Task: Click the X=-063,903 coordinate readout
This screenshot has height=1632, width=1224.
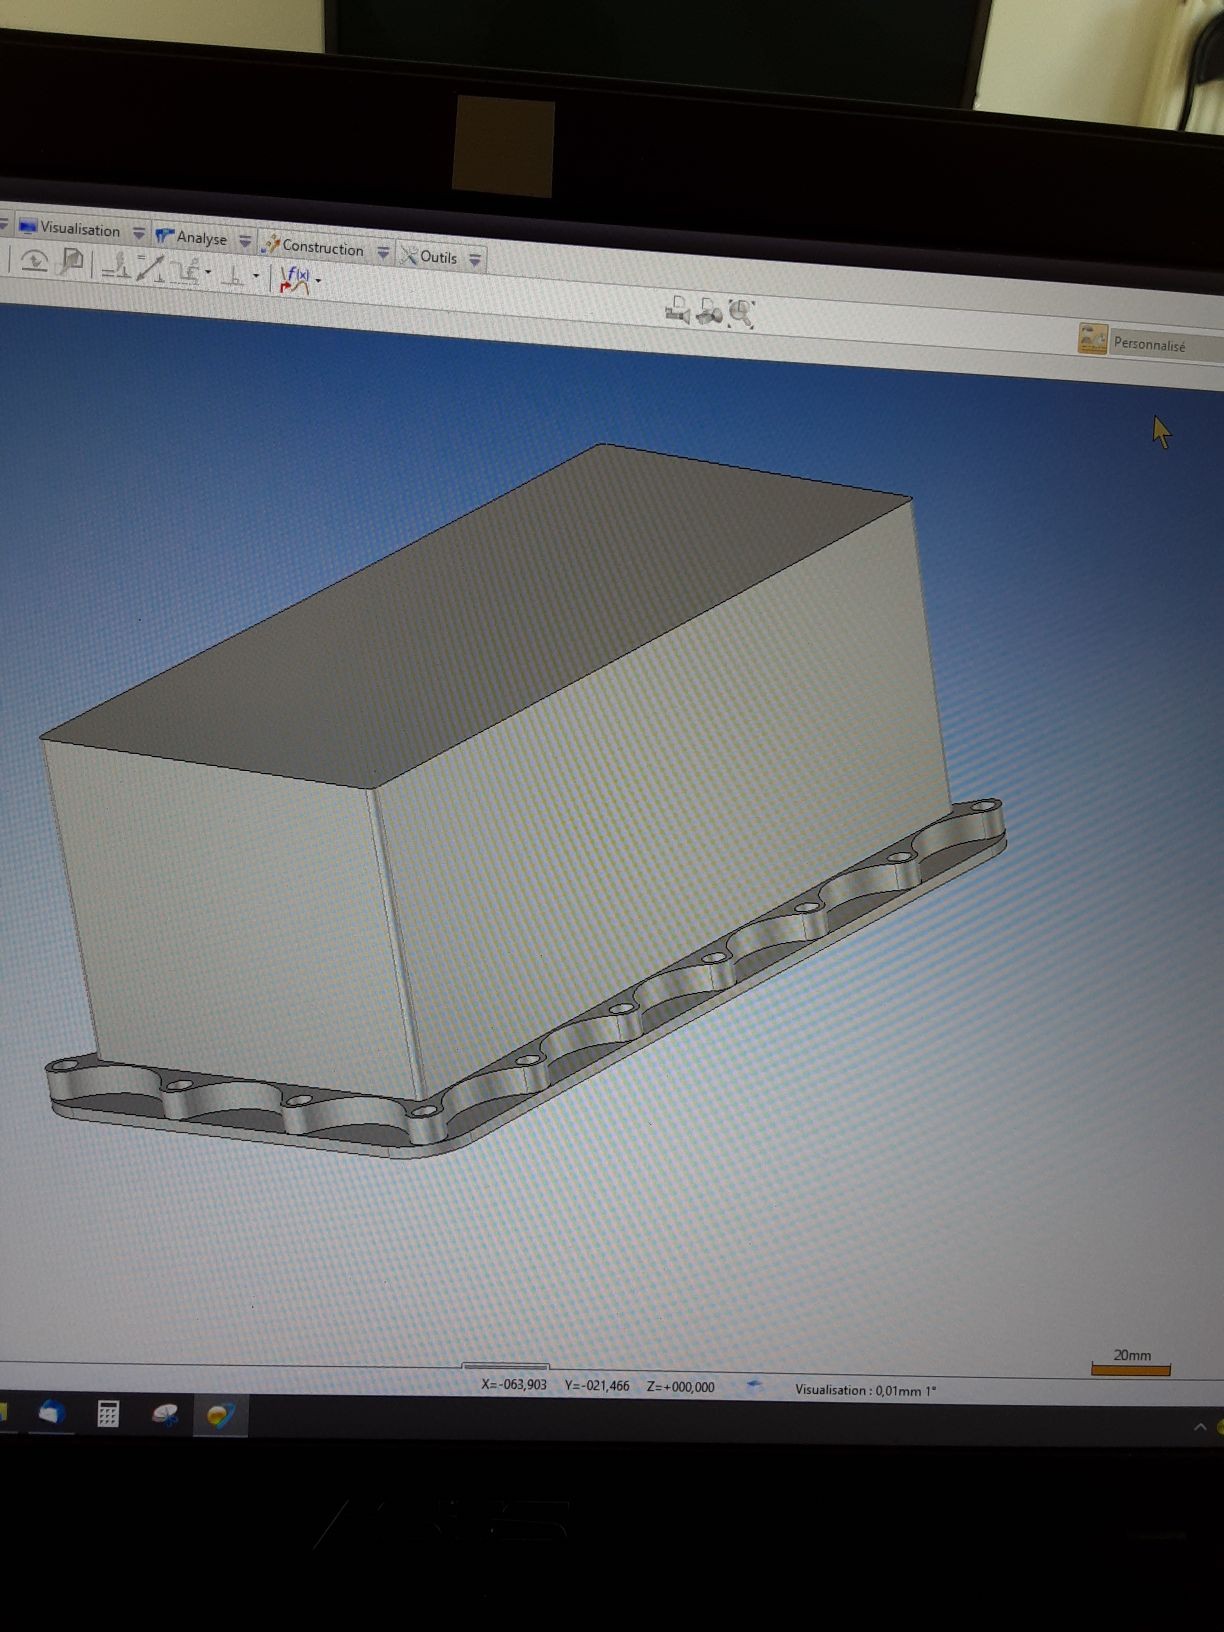Action: click(514, 1385)
